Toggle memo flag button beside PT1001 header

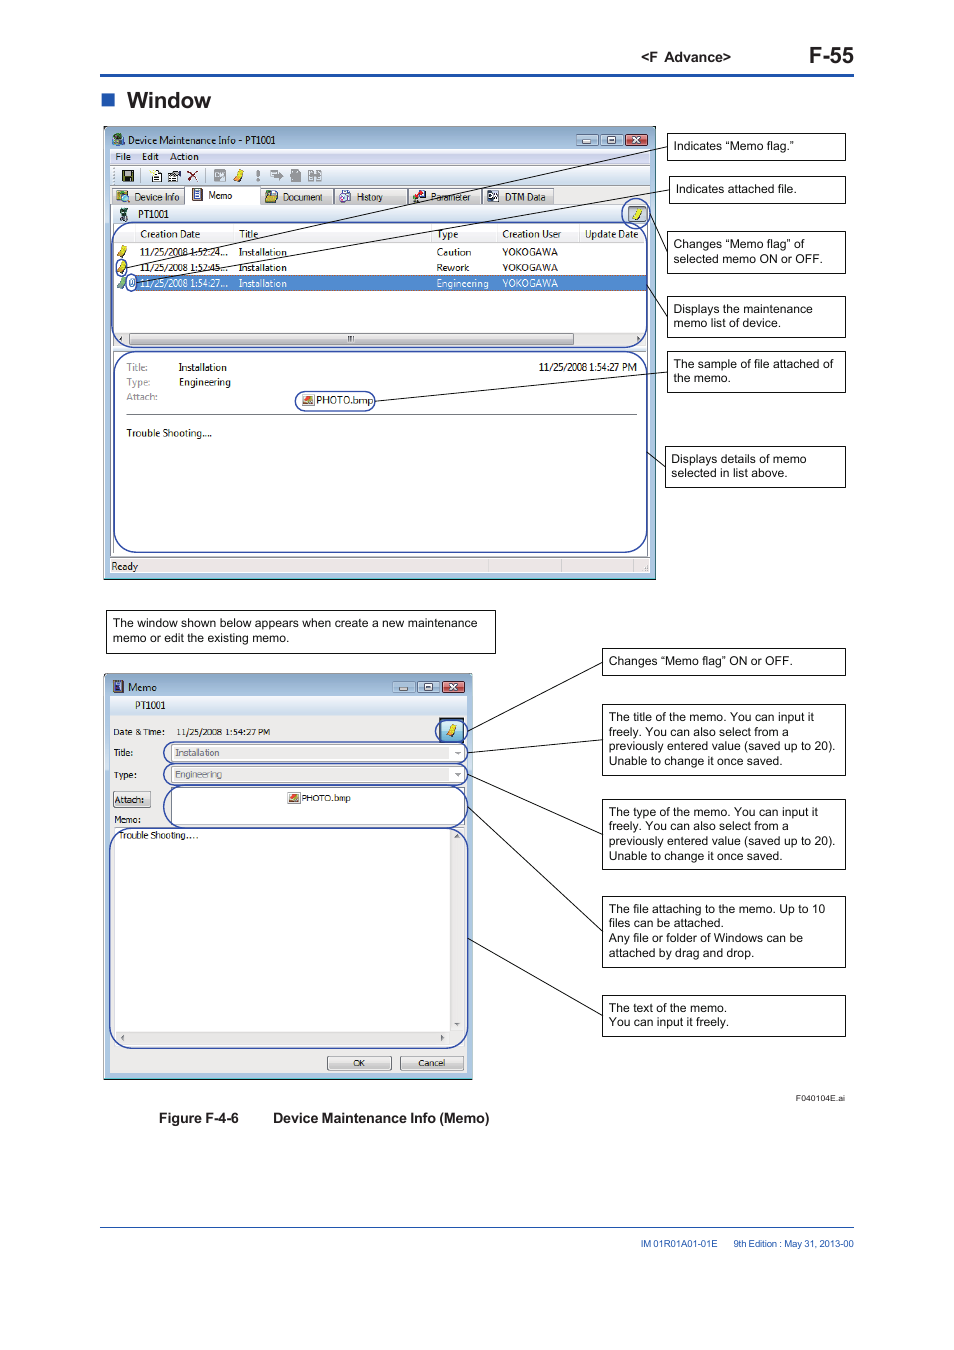click(636, 214)
